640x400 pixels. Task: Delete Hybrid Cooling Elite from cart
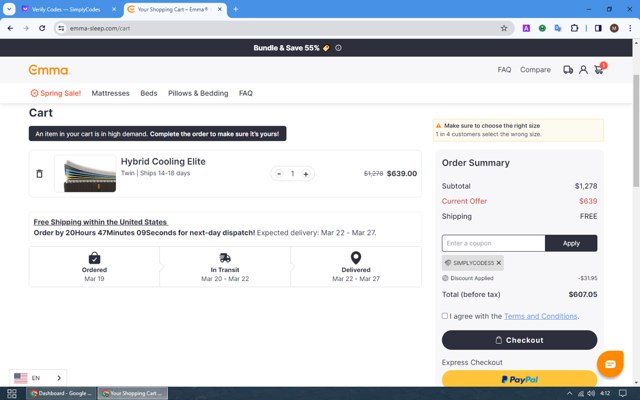point(39,173)
